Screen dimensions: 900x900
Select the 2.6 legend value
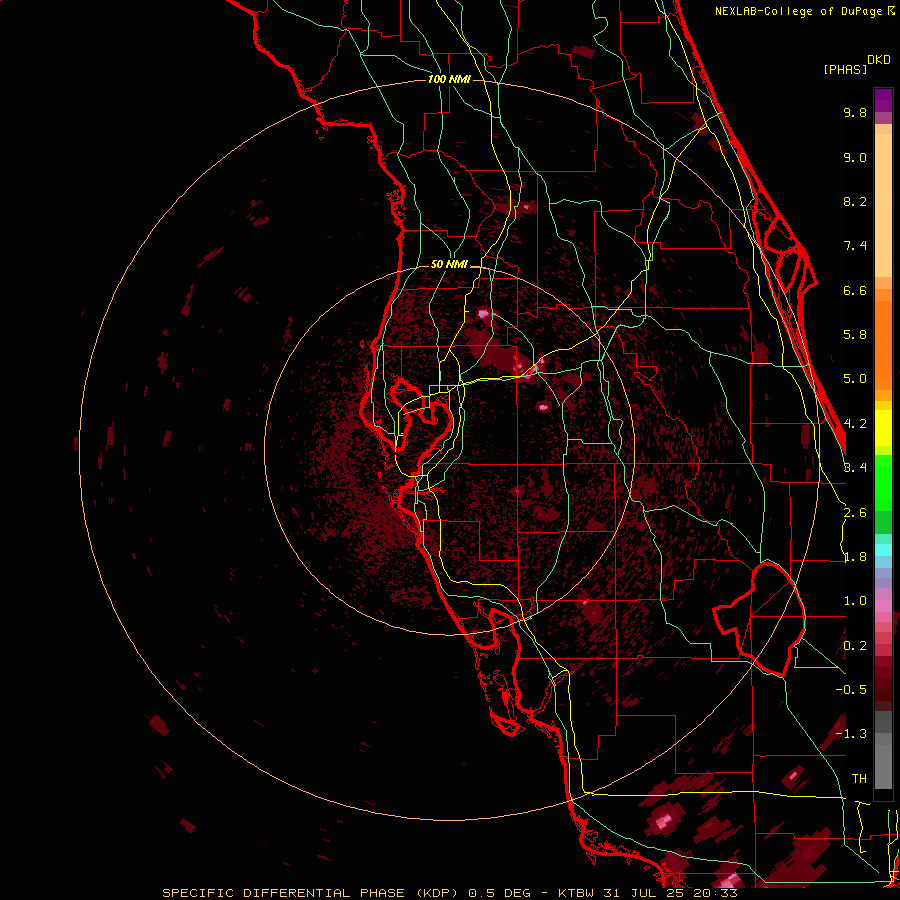[855, 513]
